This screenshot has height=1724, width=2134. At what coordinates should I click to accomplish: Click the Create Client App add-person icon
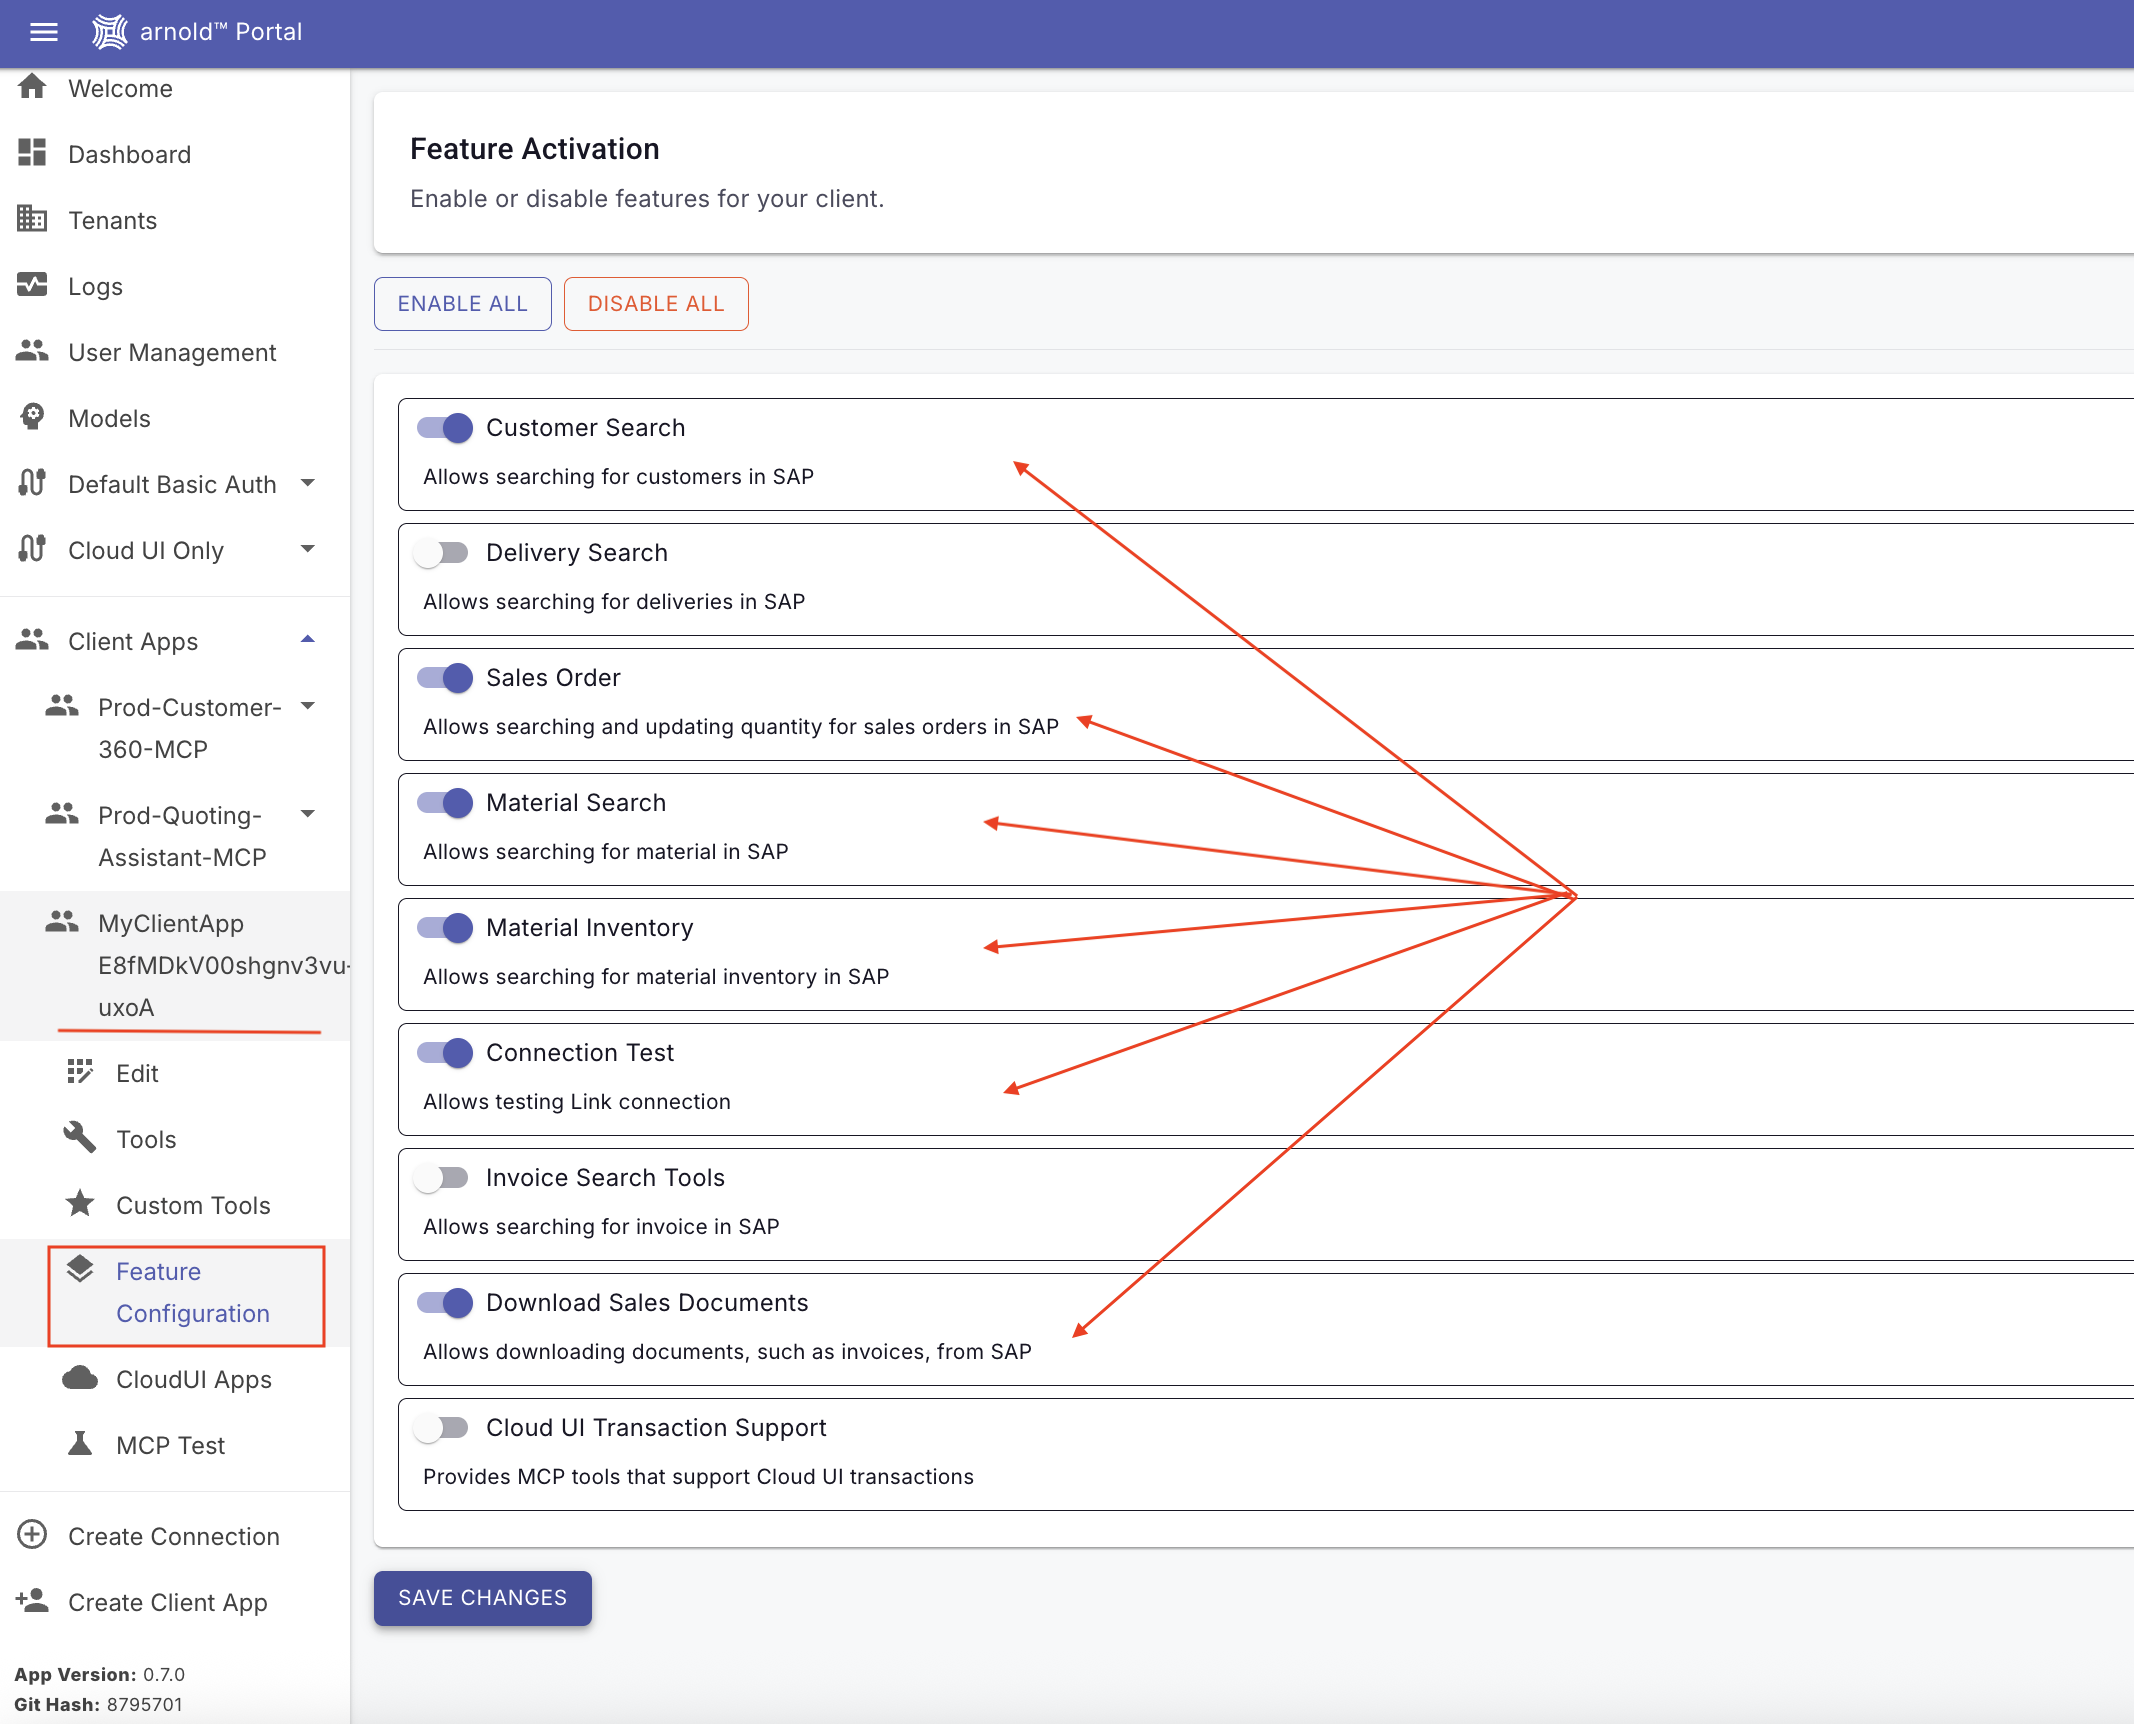32,1600
